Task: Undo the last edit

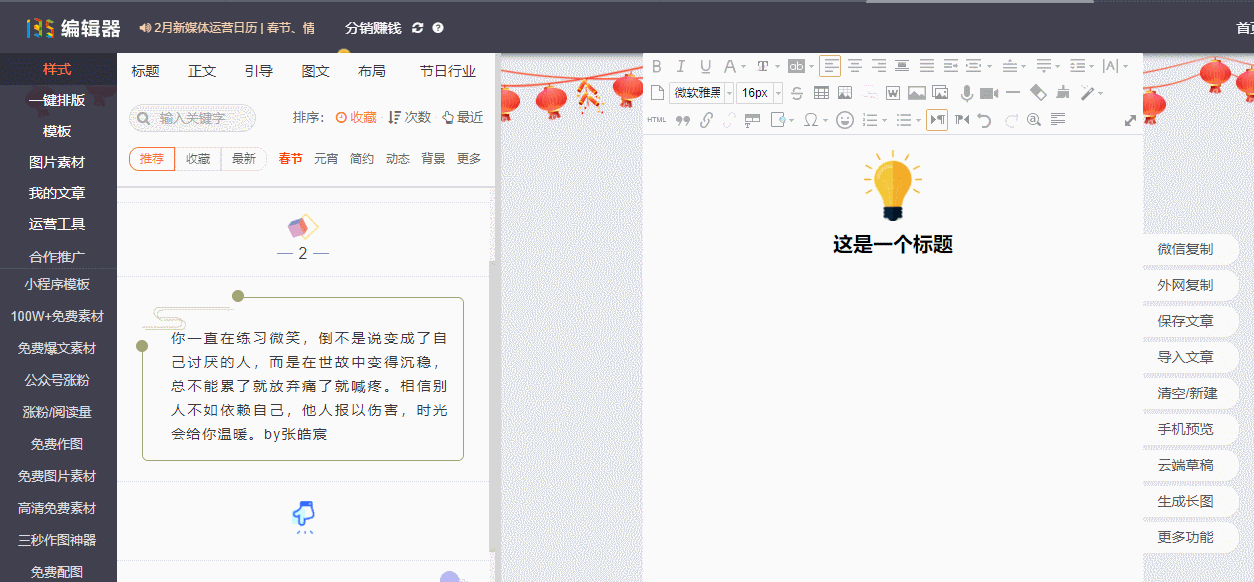Action: [x=985, y=120]
